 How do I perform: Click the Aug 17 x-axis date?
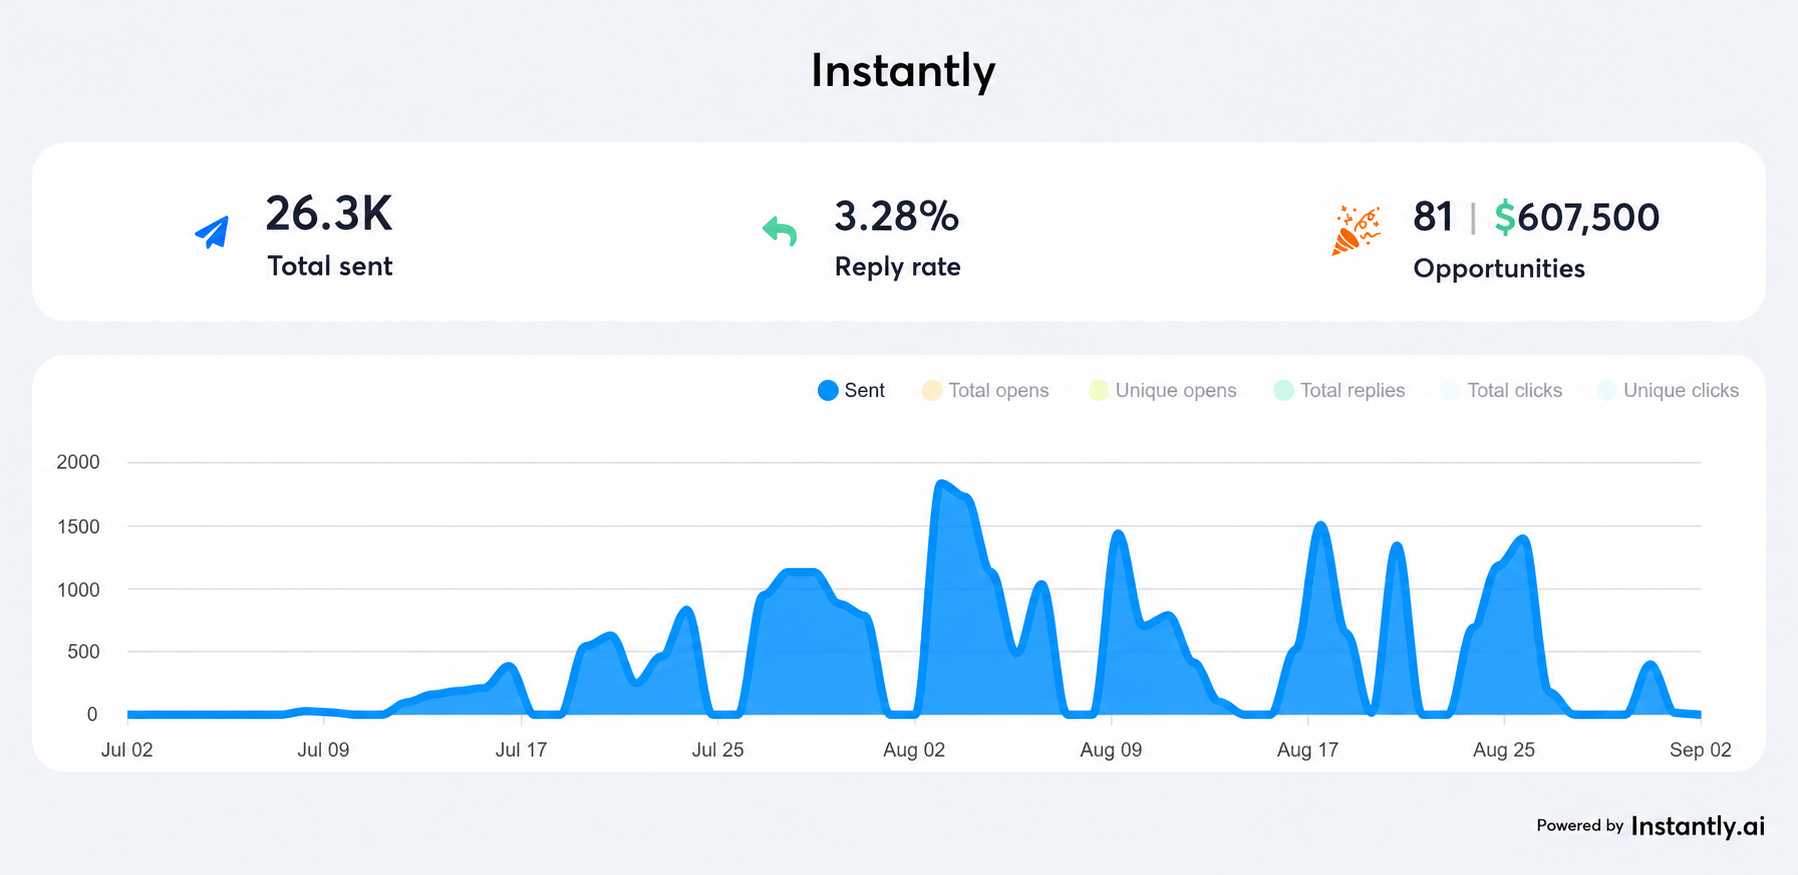tap(1308, 750)
